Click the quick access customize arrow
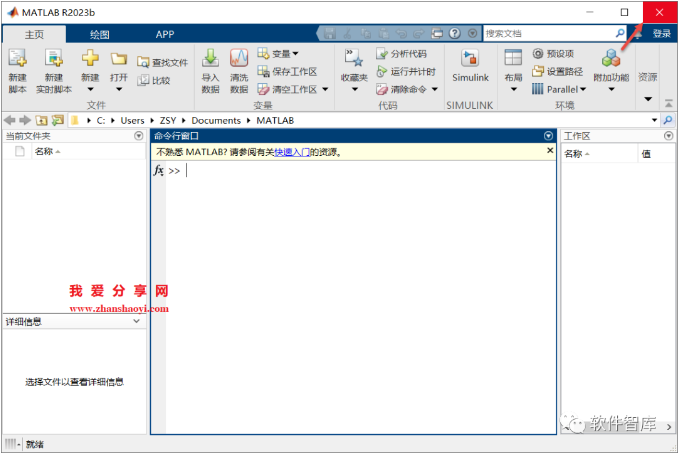The image size is (679, 453). click(x=472, y=33)
